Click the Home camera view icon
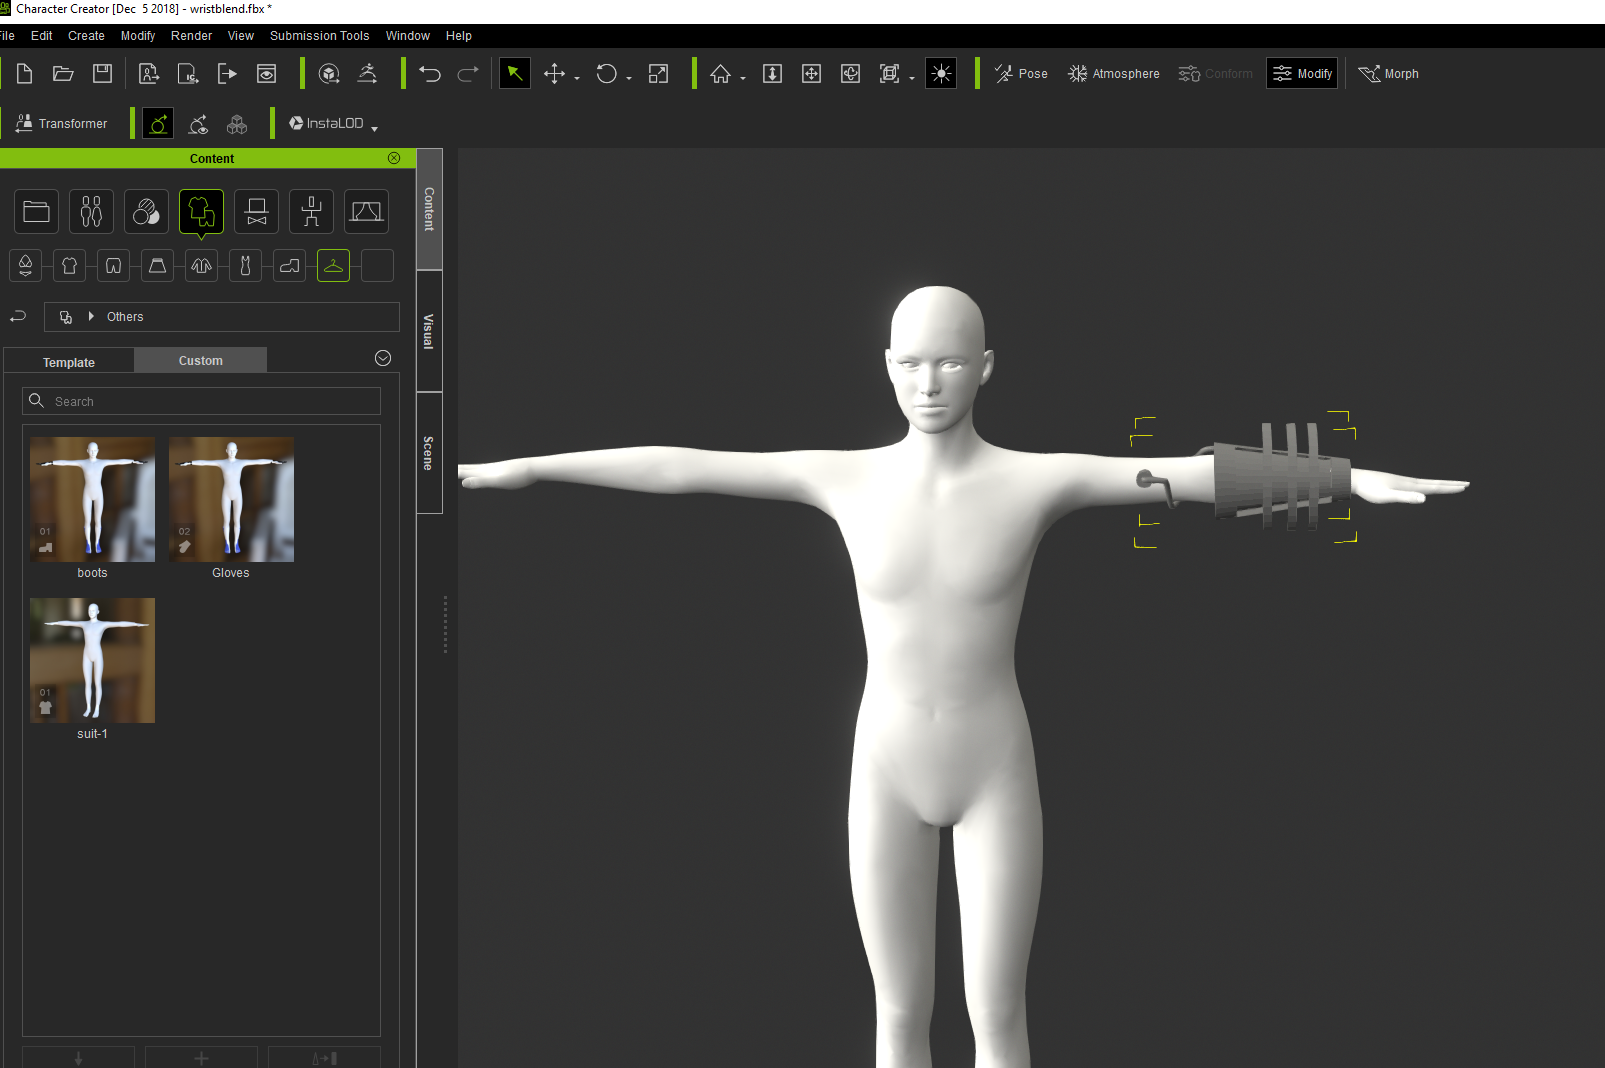The width and height of the screenshot is (1605, 1068). point(720,73)
